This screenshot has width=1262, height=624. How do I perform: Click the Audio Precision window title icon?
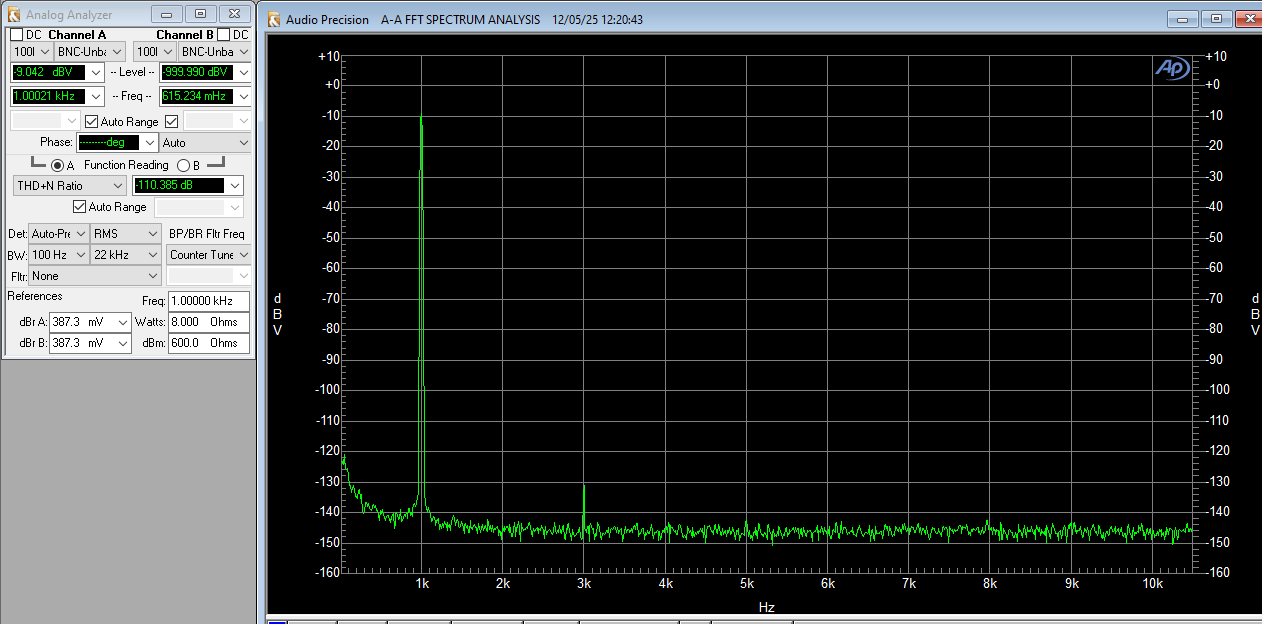[x=274, y=19]
